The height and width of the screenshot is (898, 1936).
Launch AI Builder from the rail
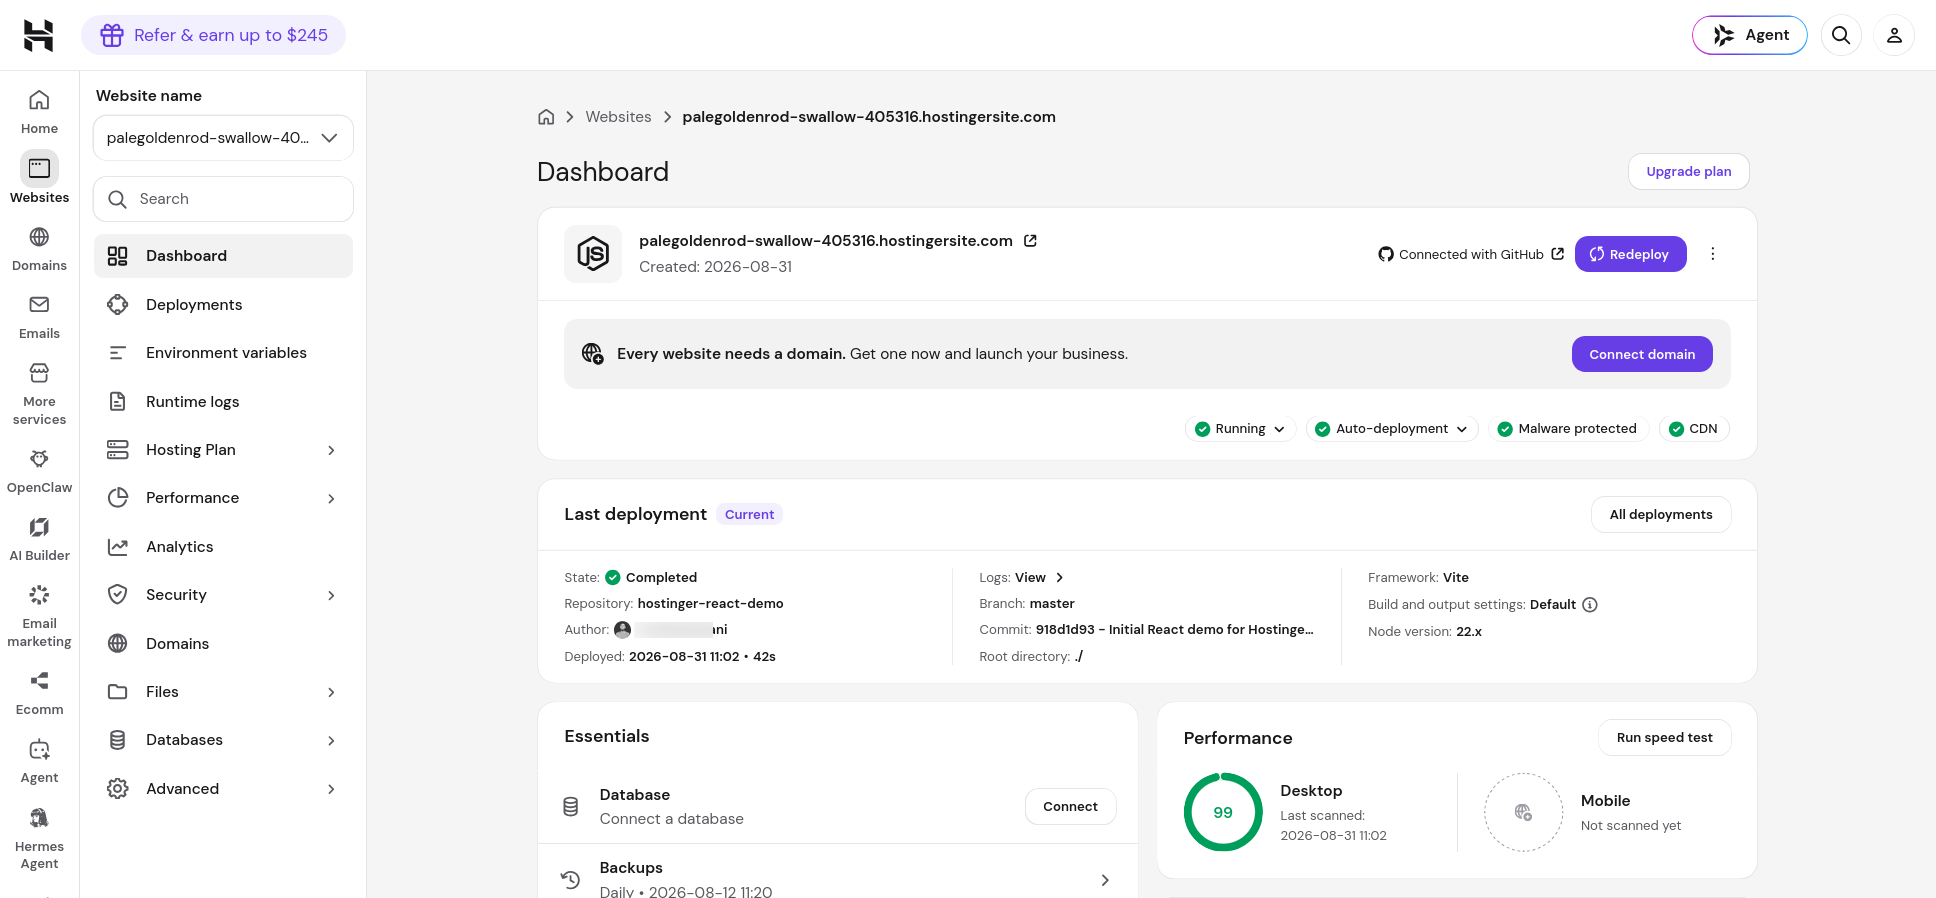[39, 538]
